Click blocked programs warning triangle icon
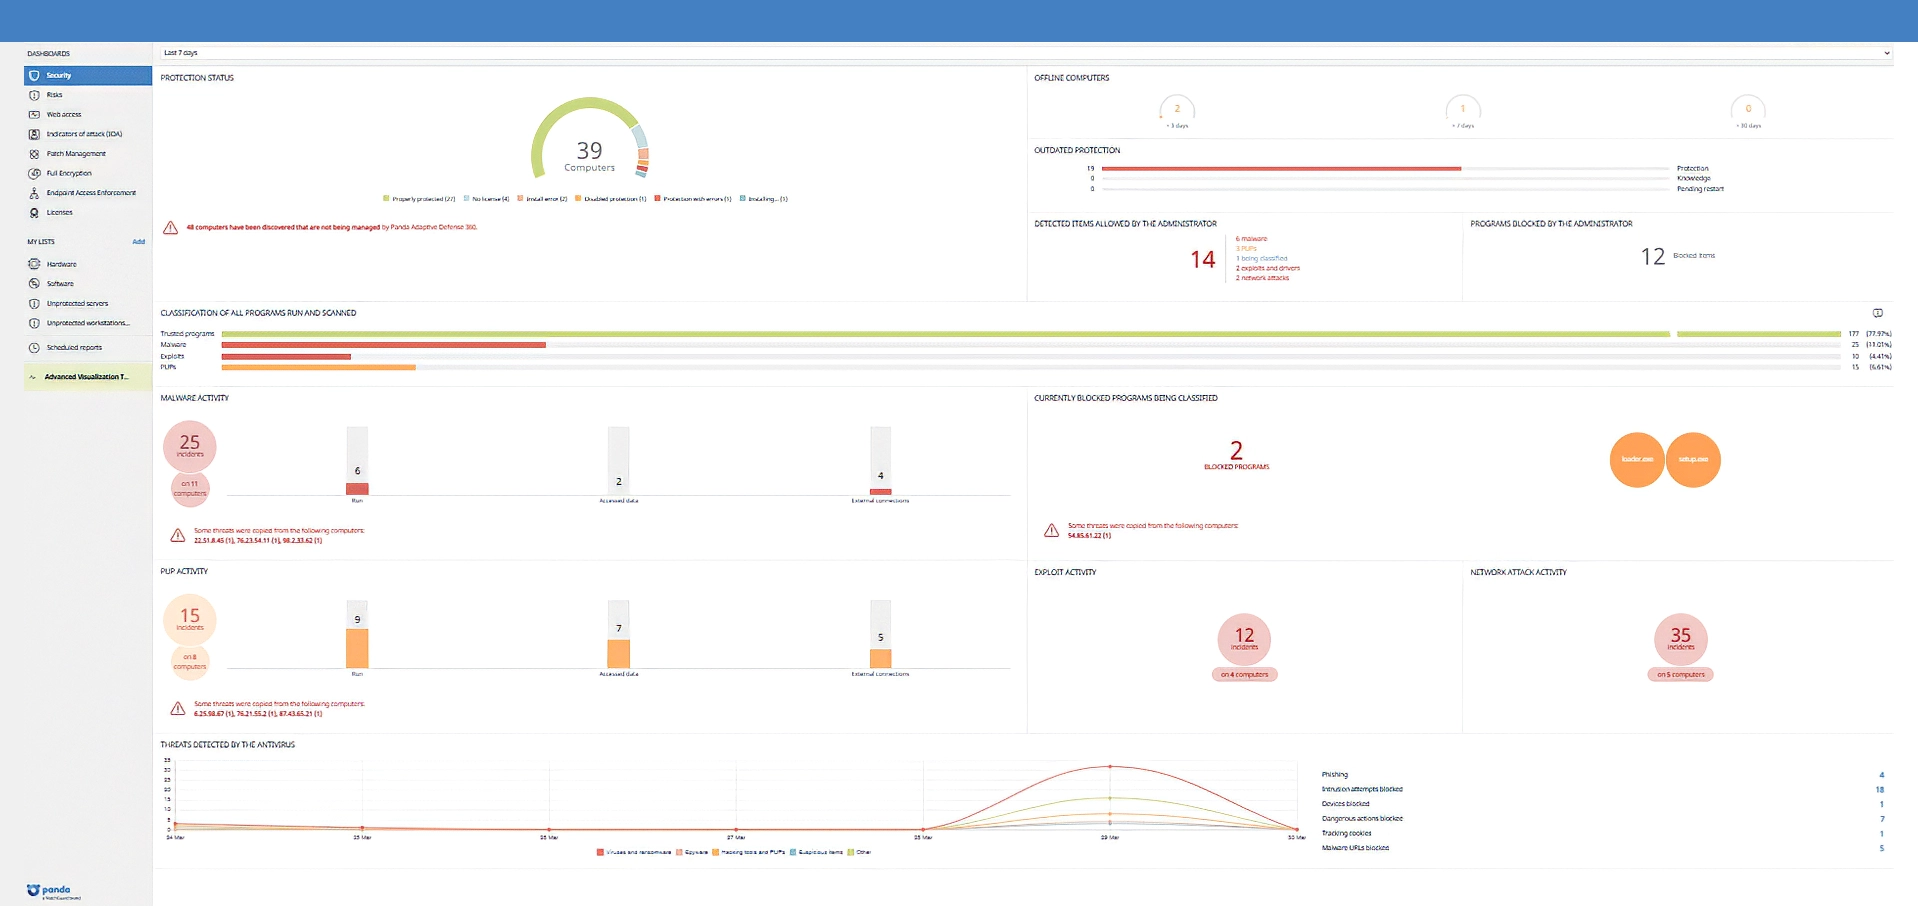Screen dimensions: 1918x906 pos(1051,530)
